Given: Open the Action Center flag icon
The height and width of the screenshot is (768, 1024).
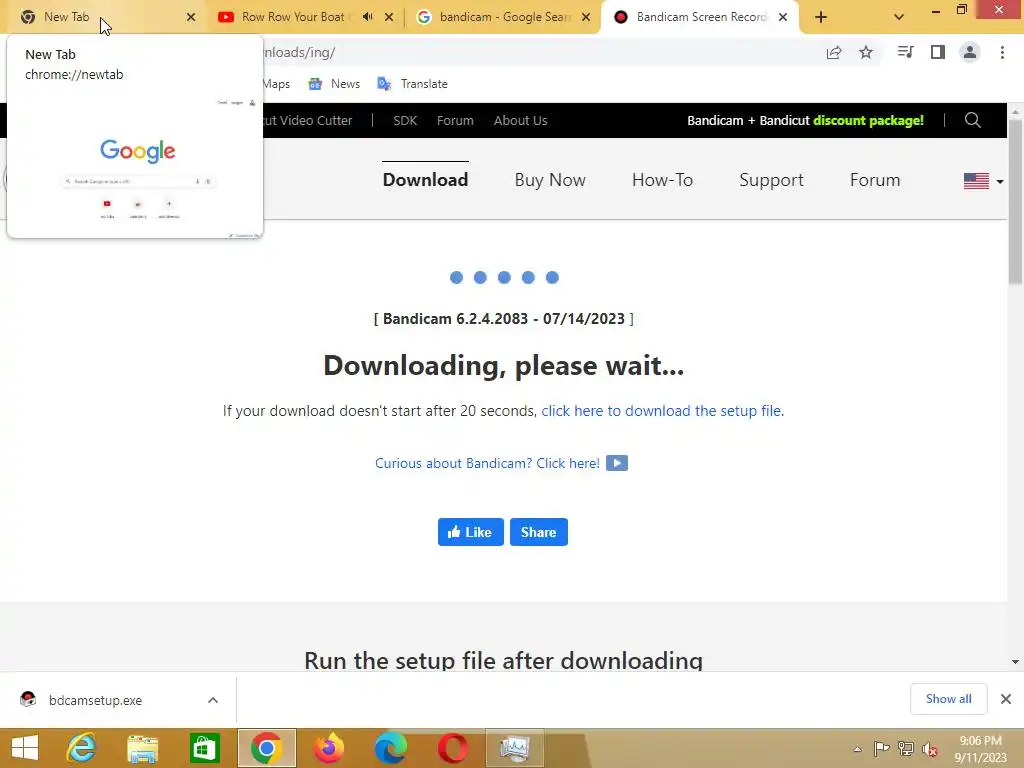Looking at the screenshot, I should [882, 749].
